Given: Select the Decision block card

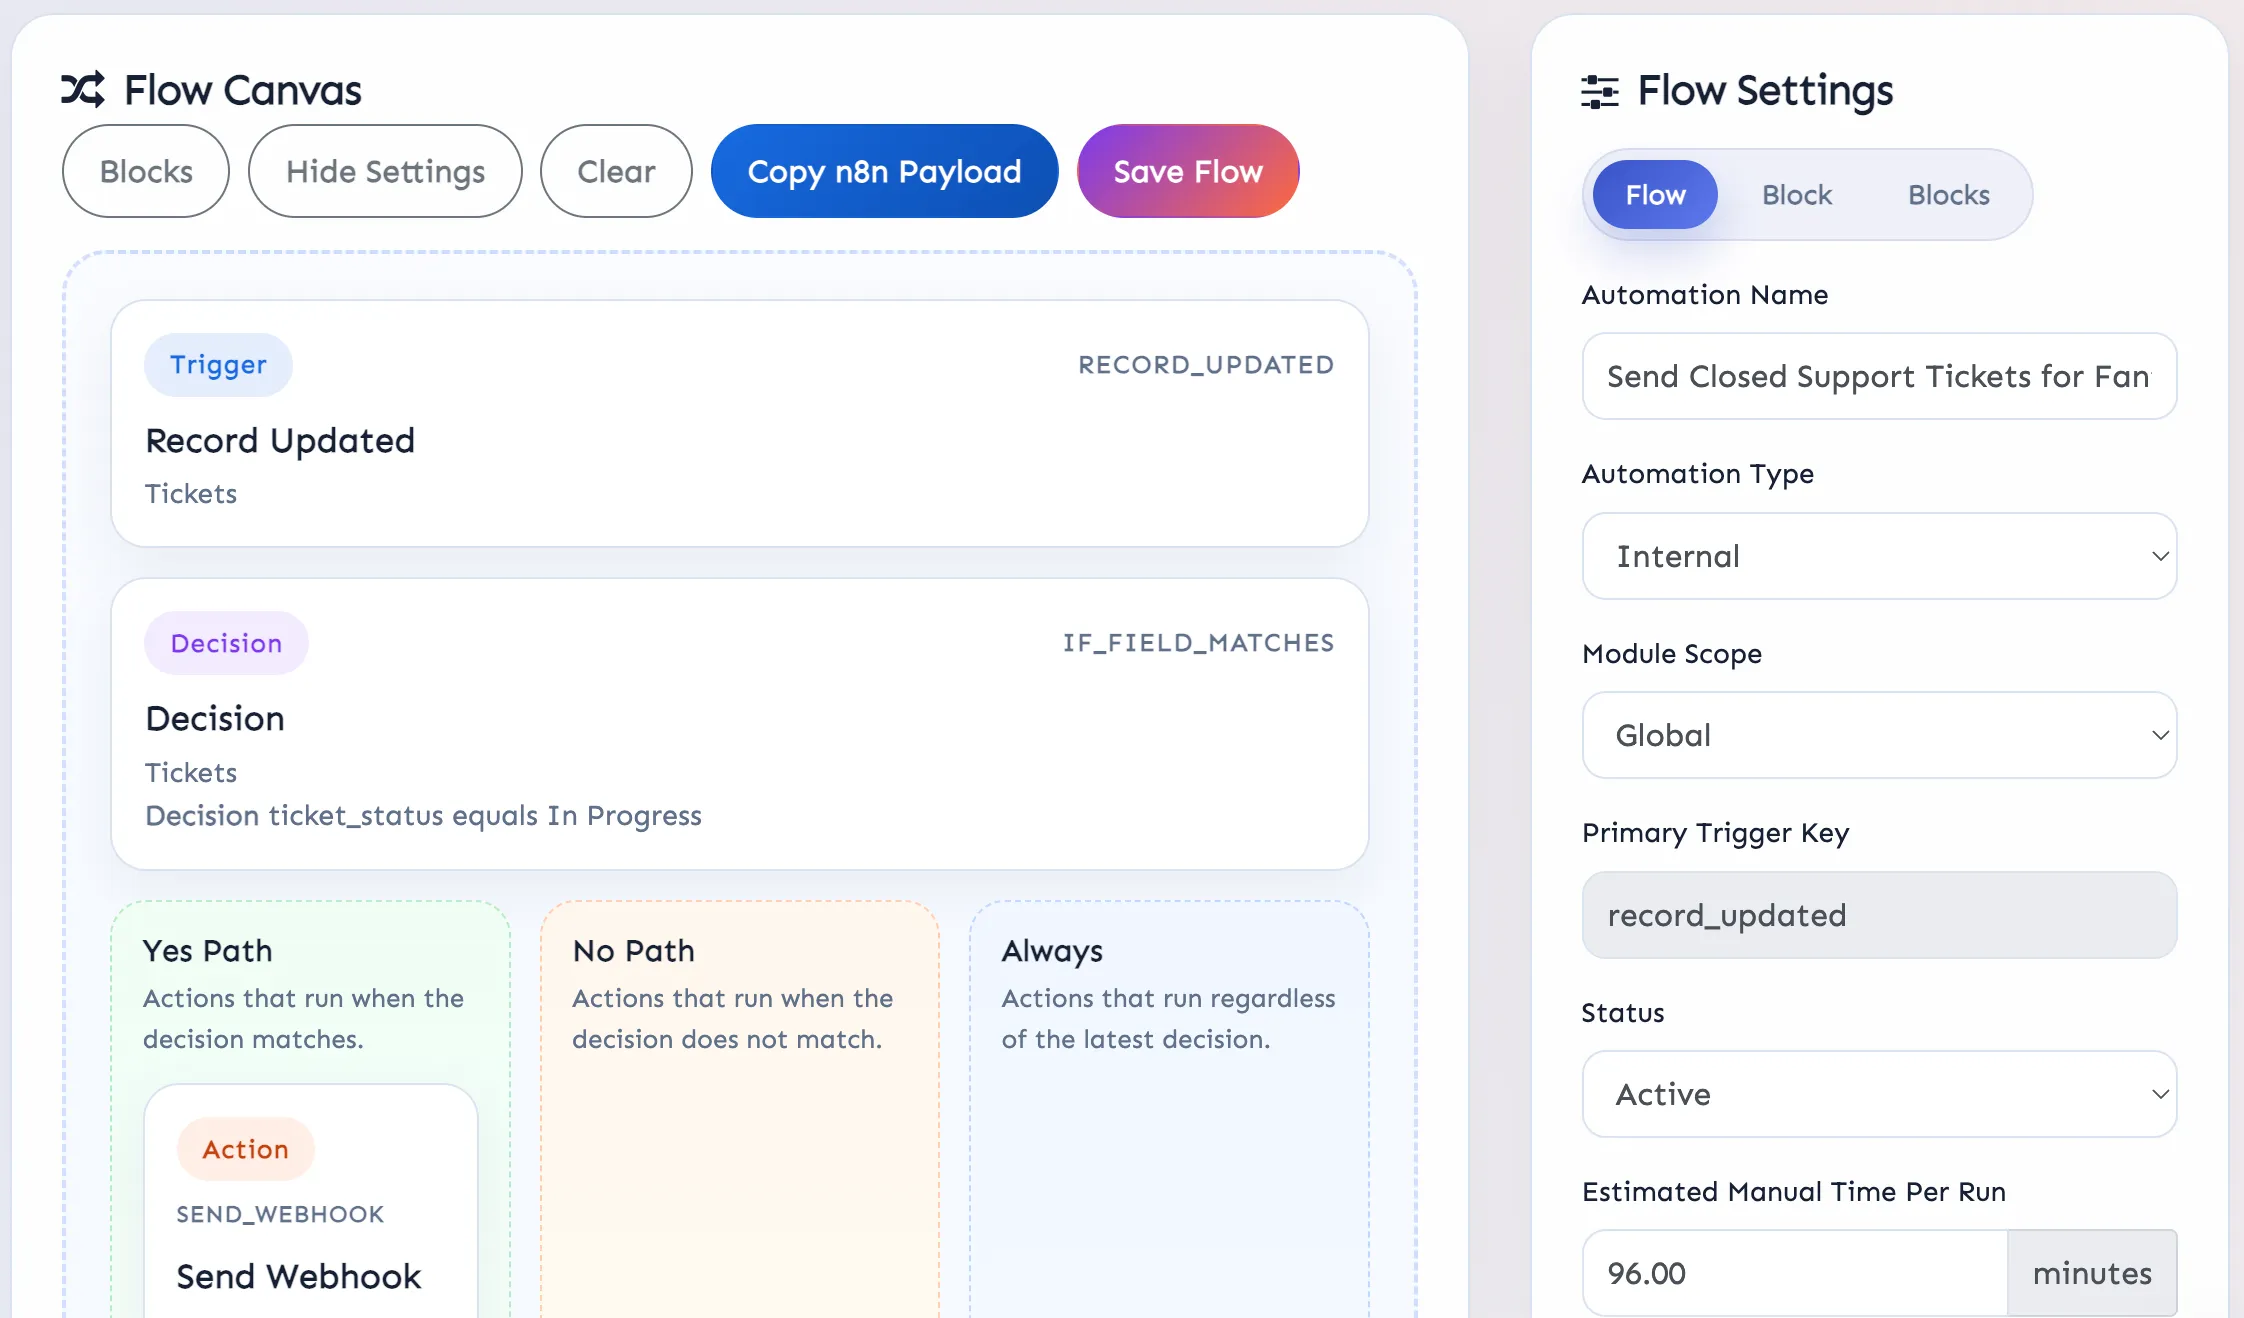Looking at the screenshot, I should tap(739, 724).
